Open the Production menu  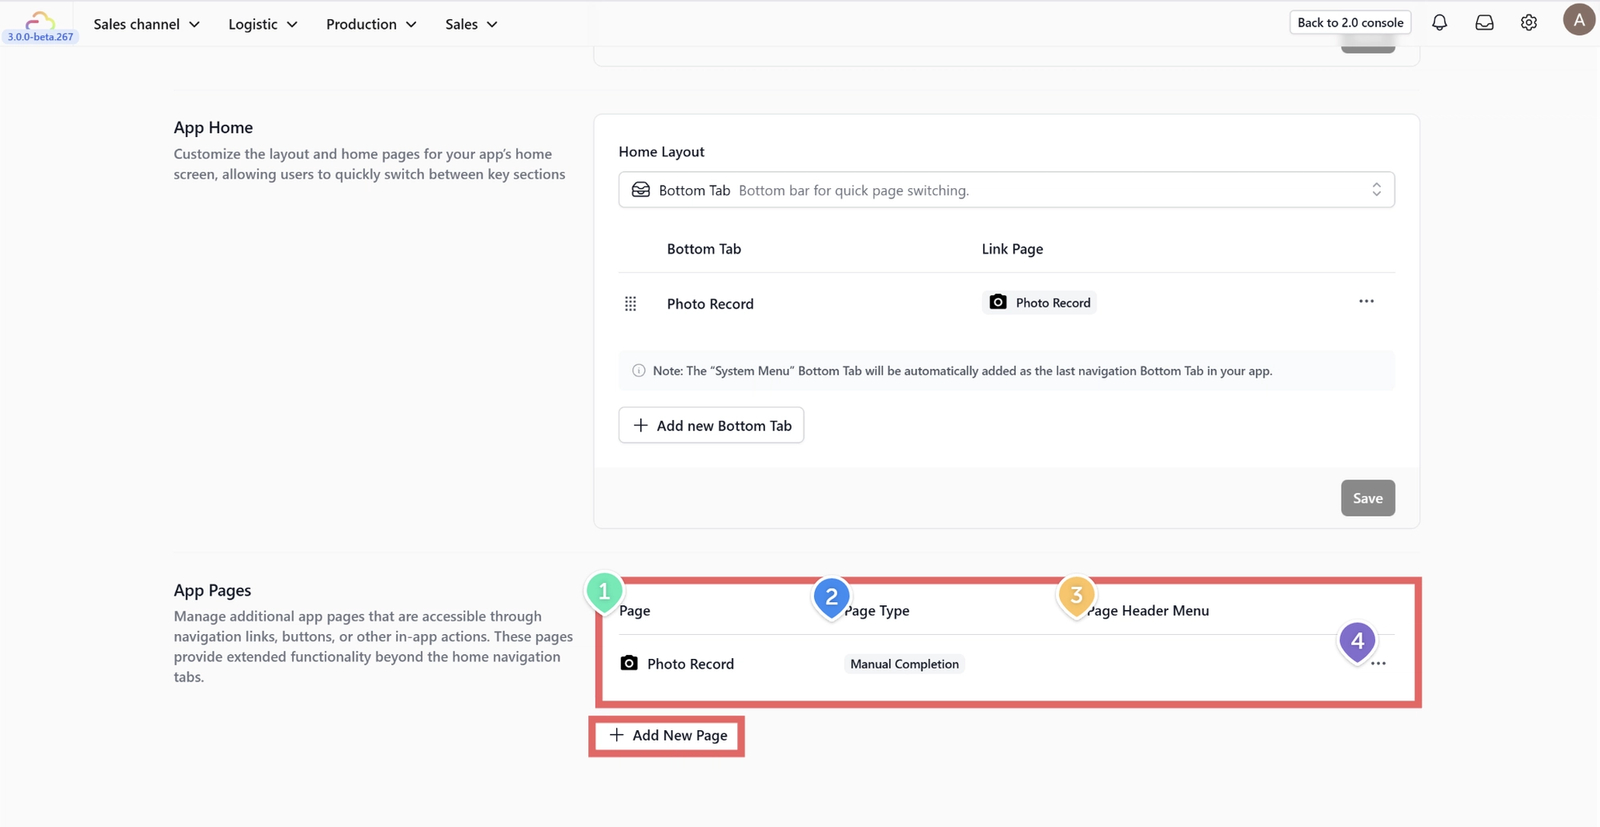371,24
